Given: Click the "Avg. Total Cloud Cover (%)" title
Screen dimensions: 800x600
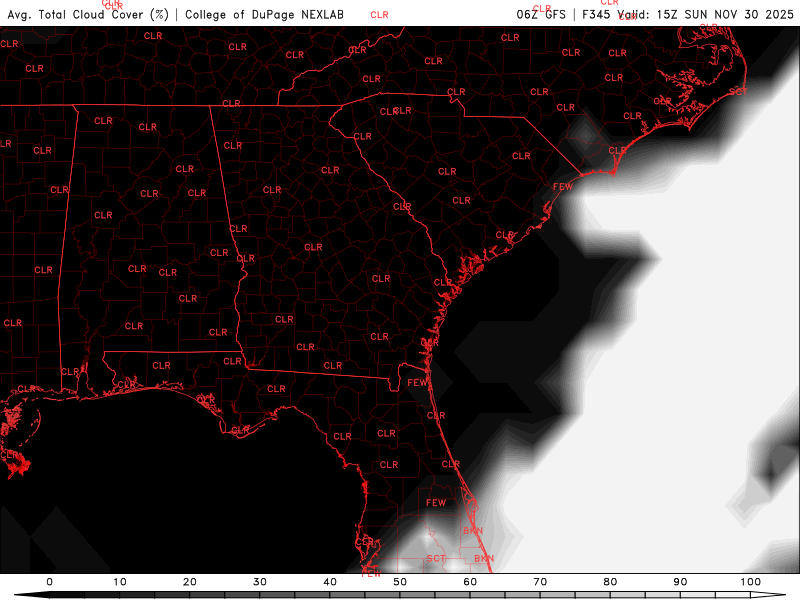Looking at the screenshot, I should [x=88, y=15].
